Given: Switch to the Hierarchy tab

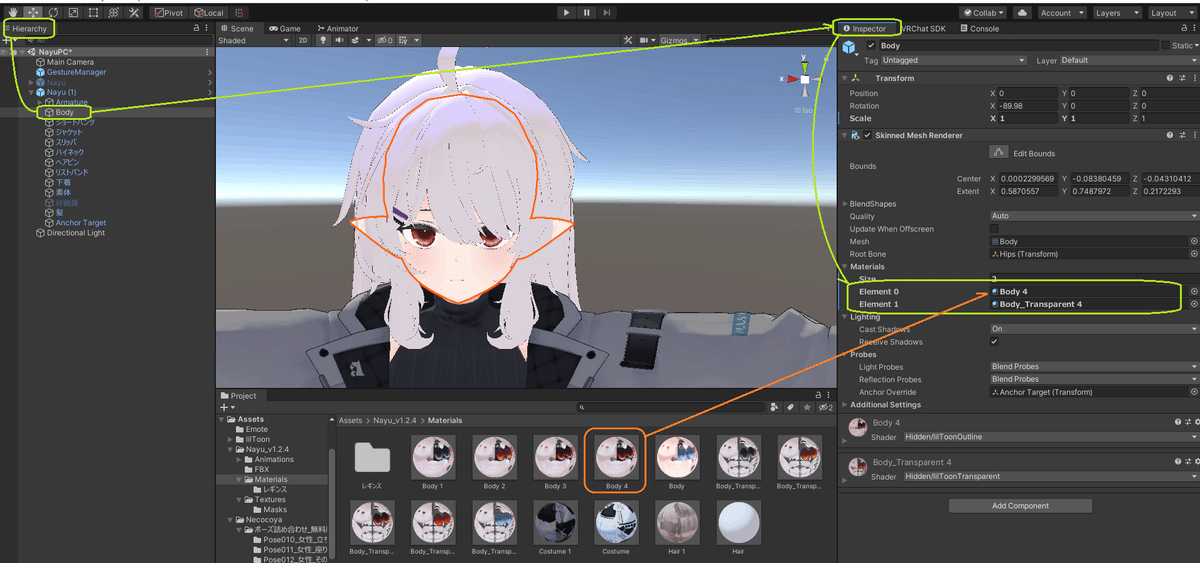Looking at the screenshot, I should 27,29.
